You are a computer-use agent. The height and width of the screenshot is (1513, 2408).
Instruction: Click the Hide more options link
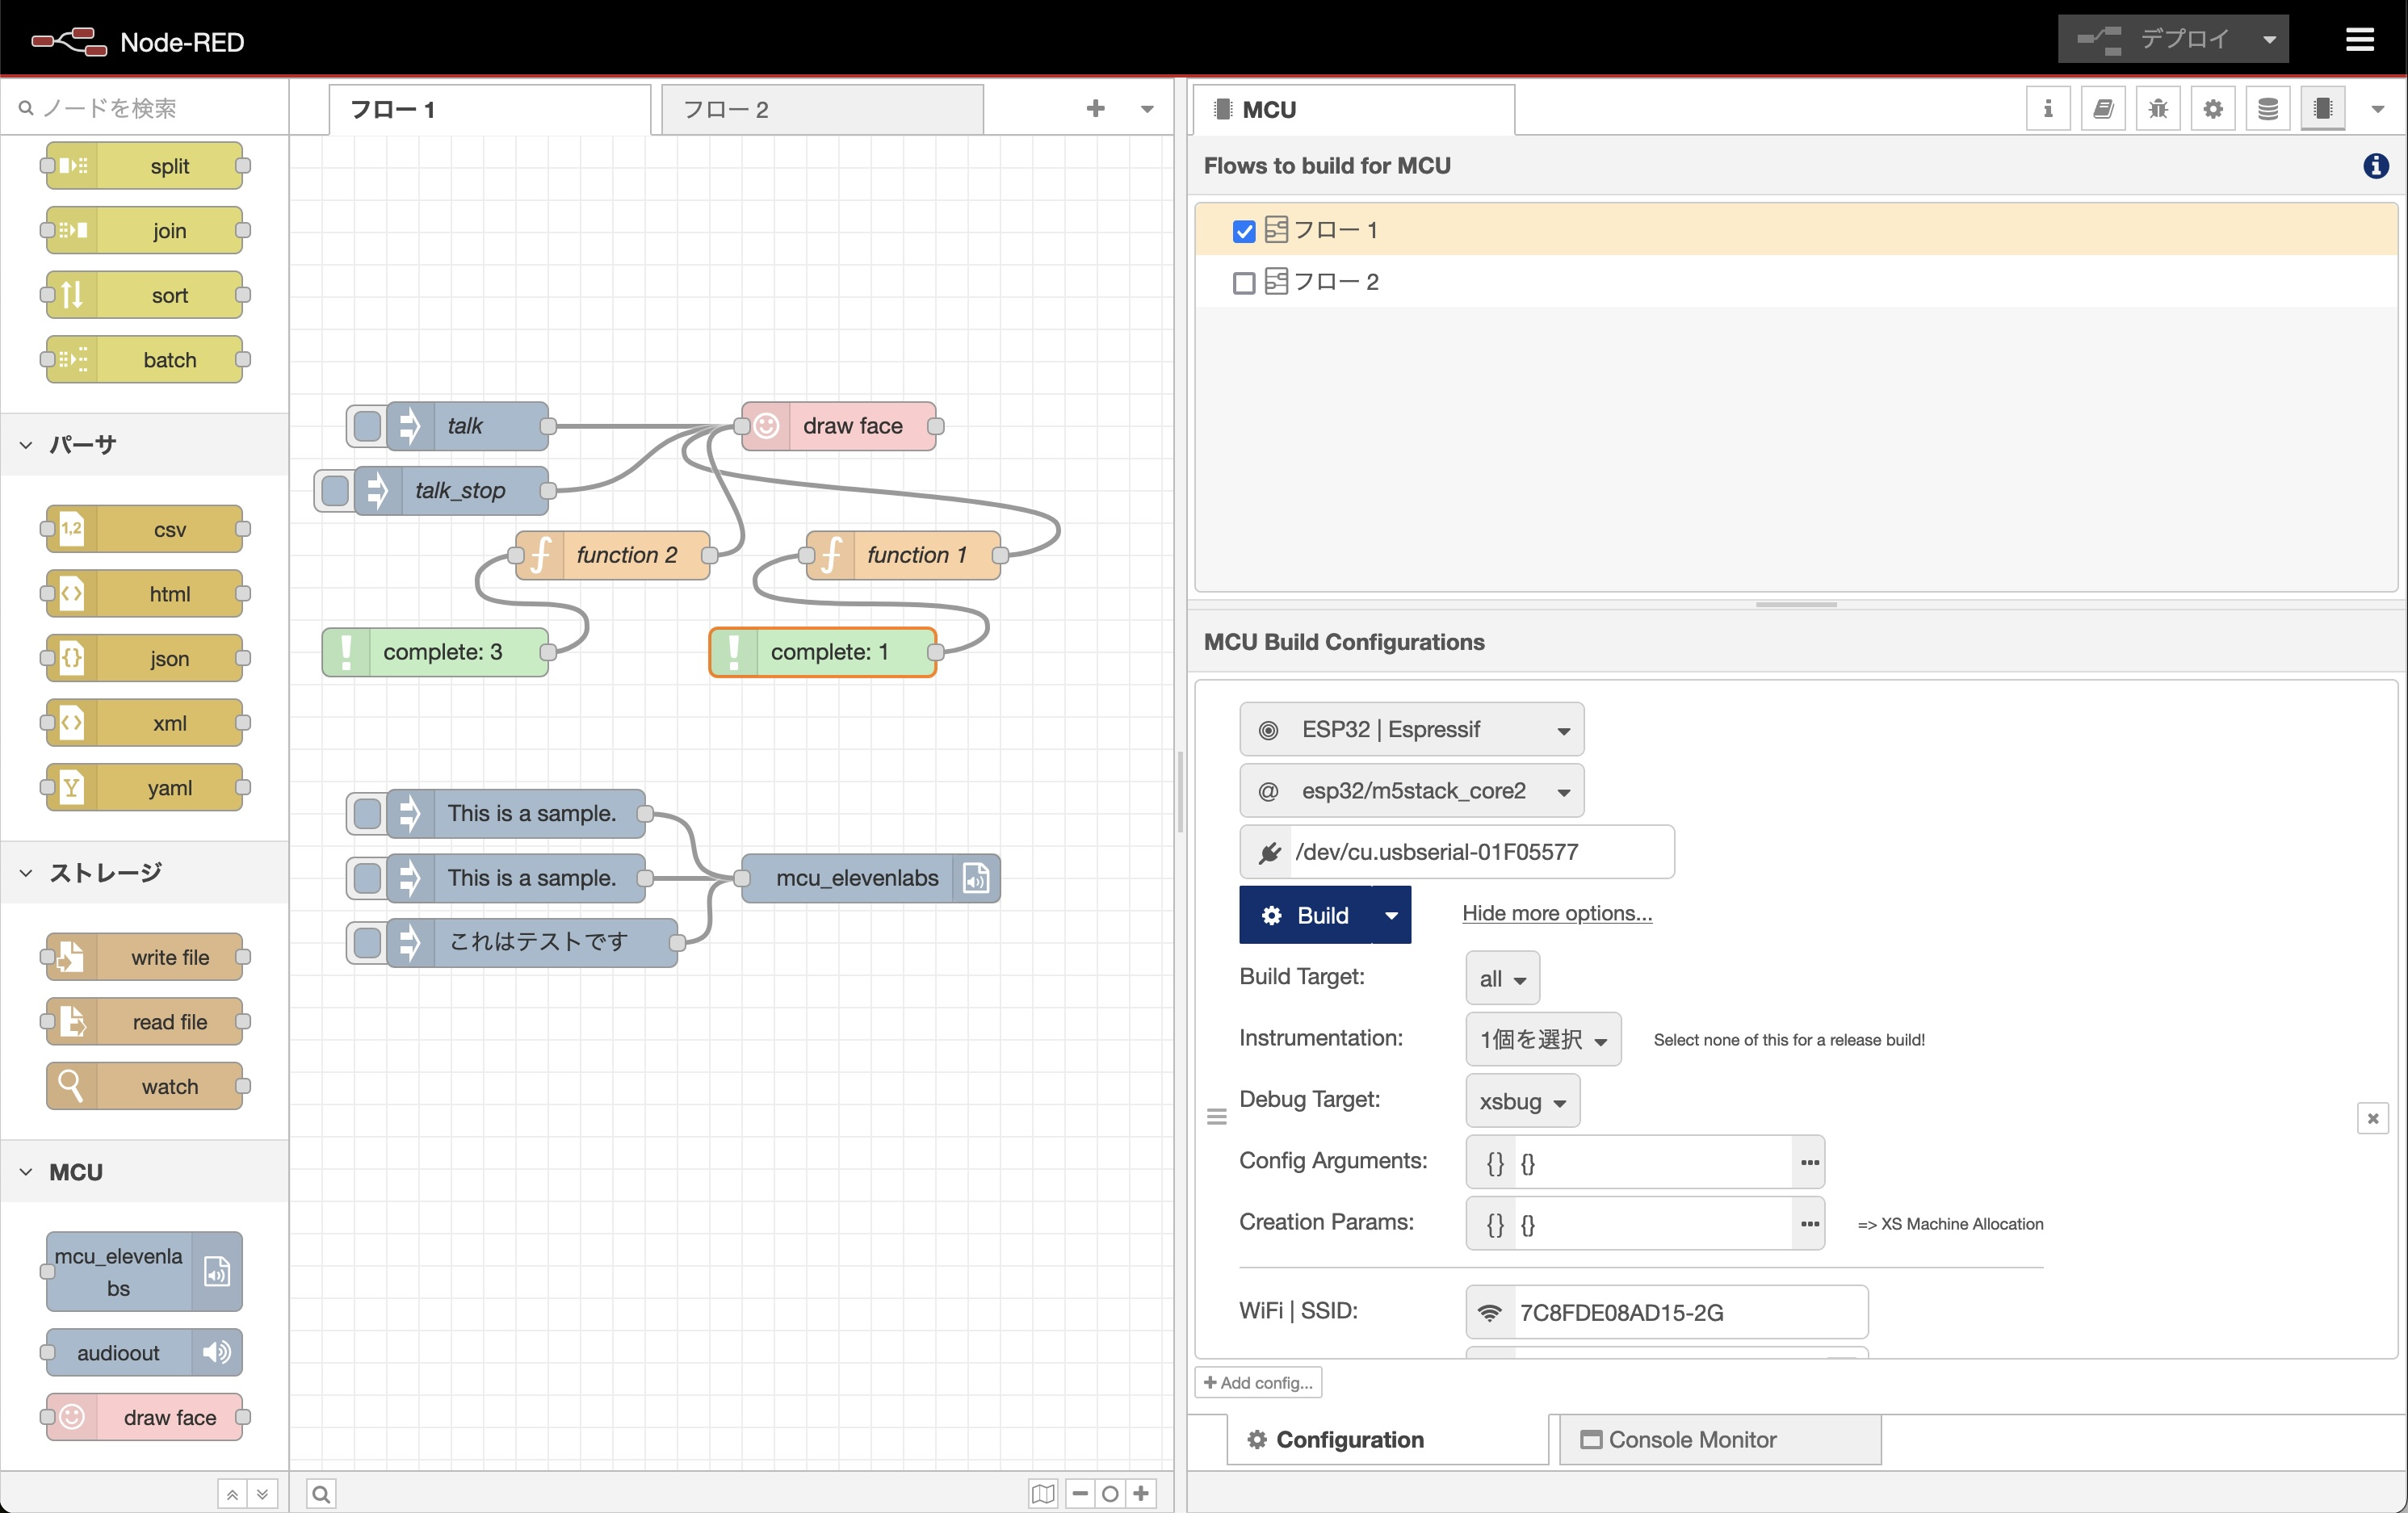click(x=1556, y=913)
